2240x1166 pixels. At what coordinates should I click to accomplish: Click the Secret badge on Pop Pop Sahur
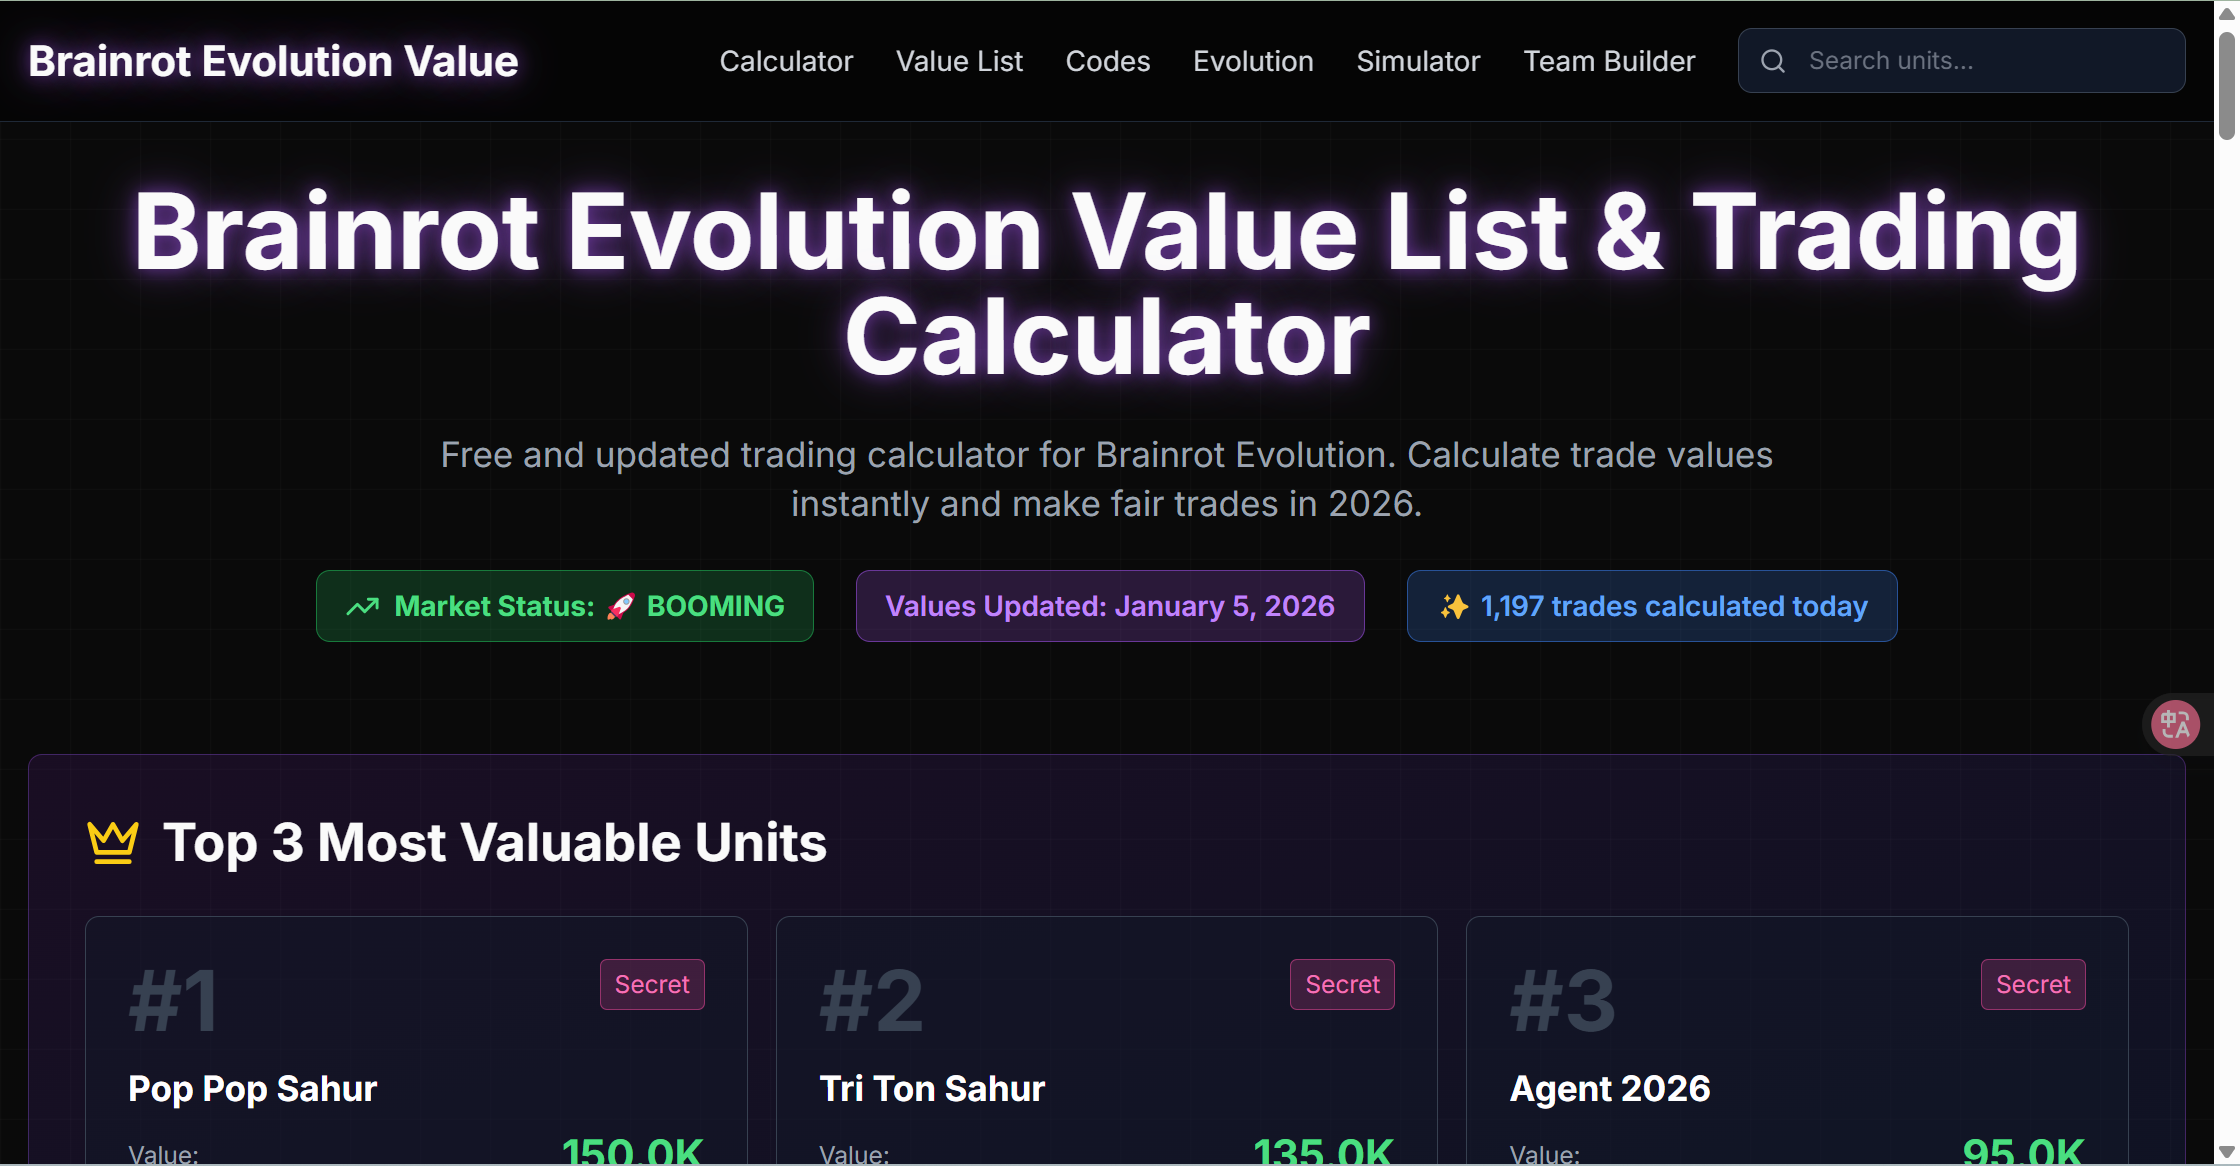pyautogui.click(x=651, y=984)
